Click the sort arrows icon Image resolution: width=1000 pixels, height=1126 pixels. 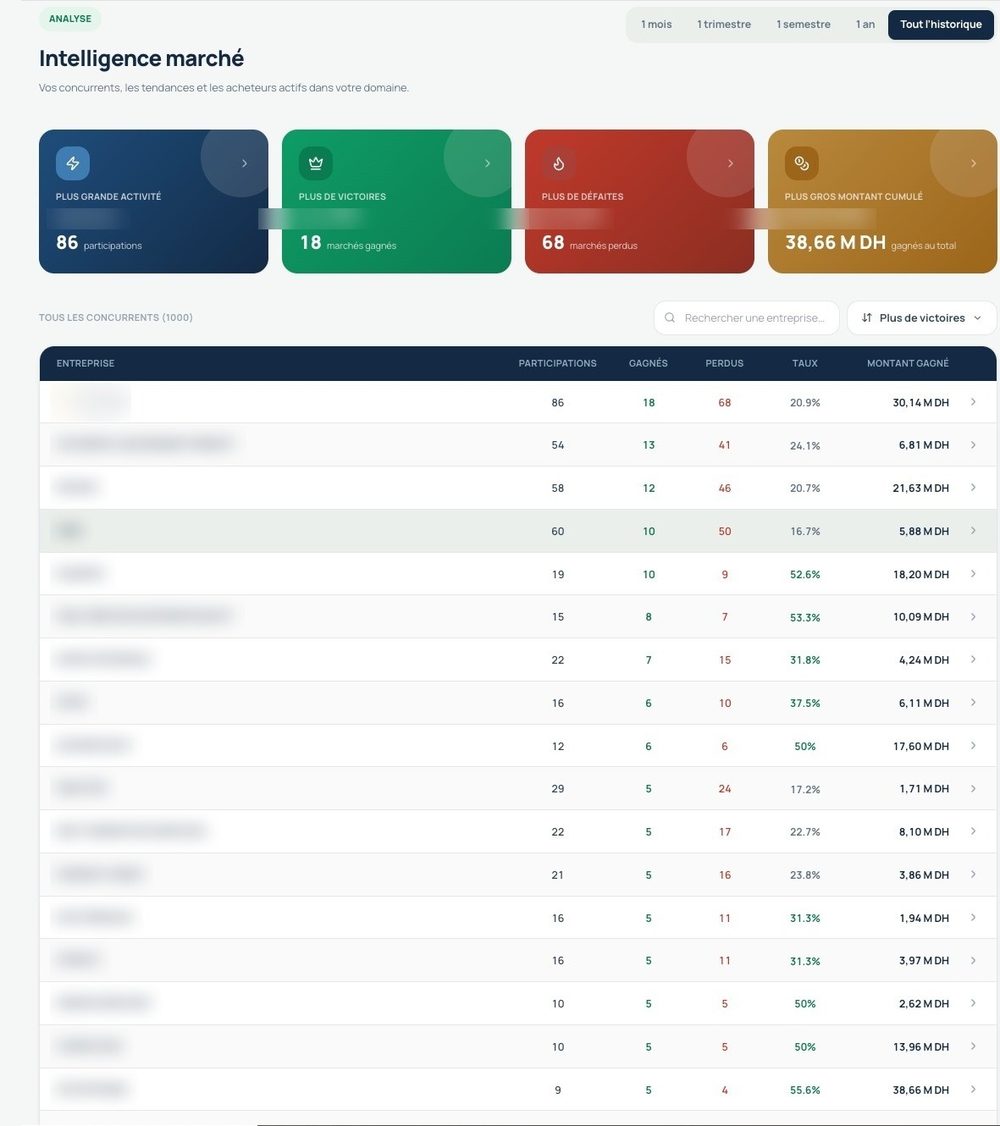(866, 317)
